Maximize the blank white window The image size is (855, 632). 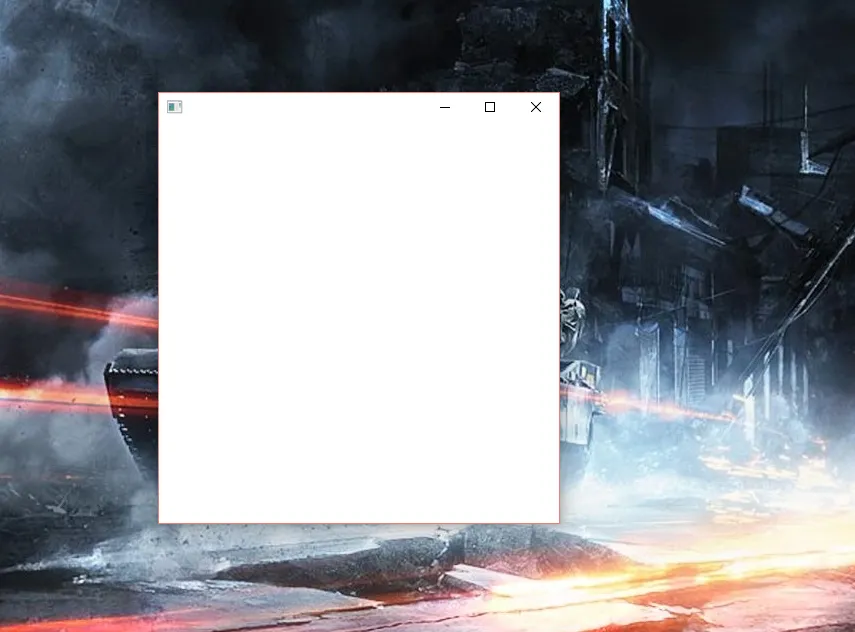point(490,107)
